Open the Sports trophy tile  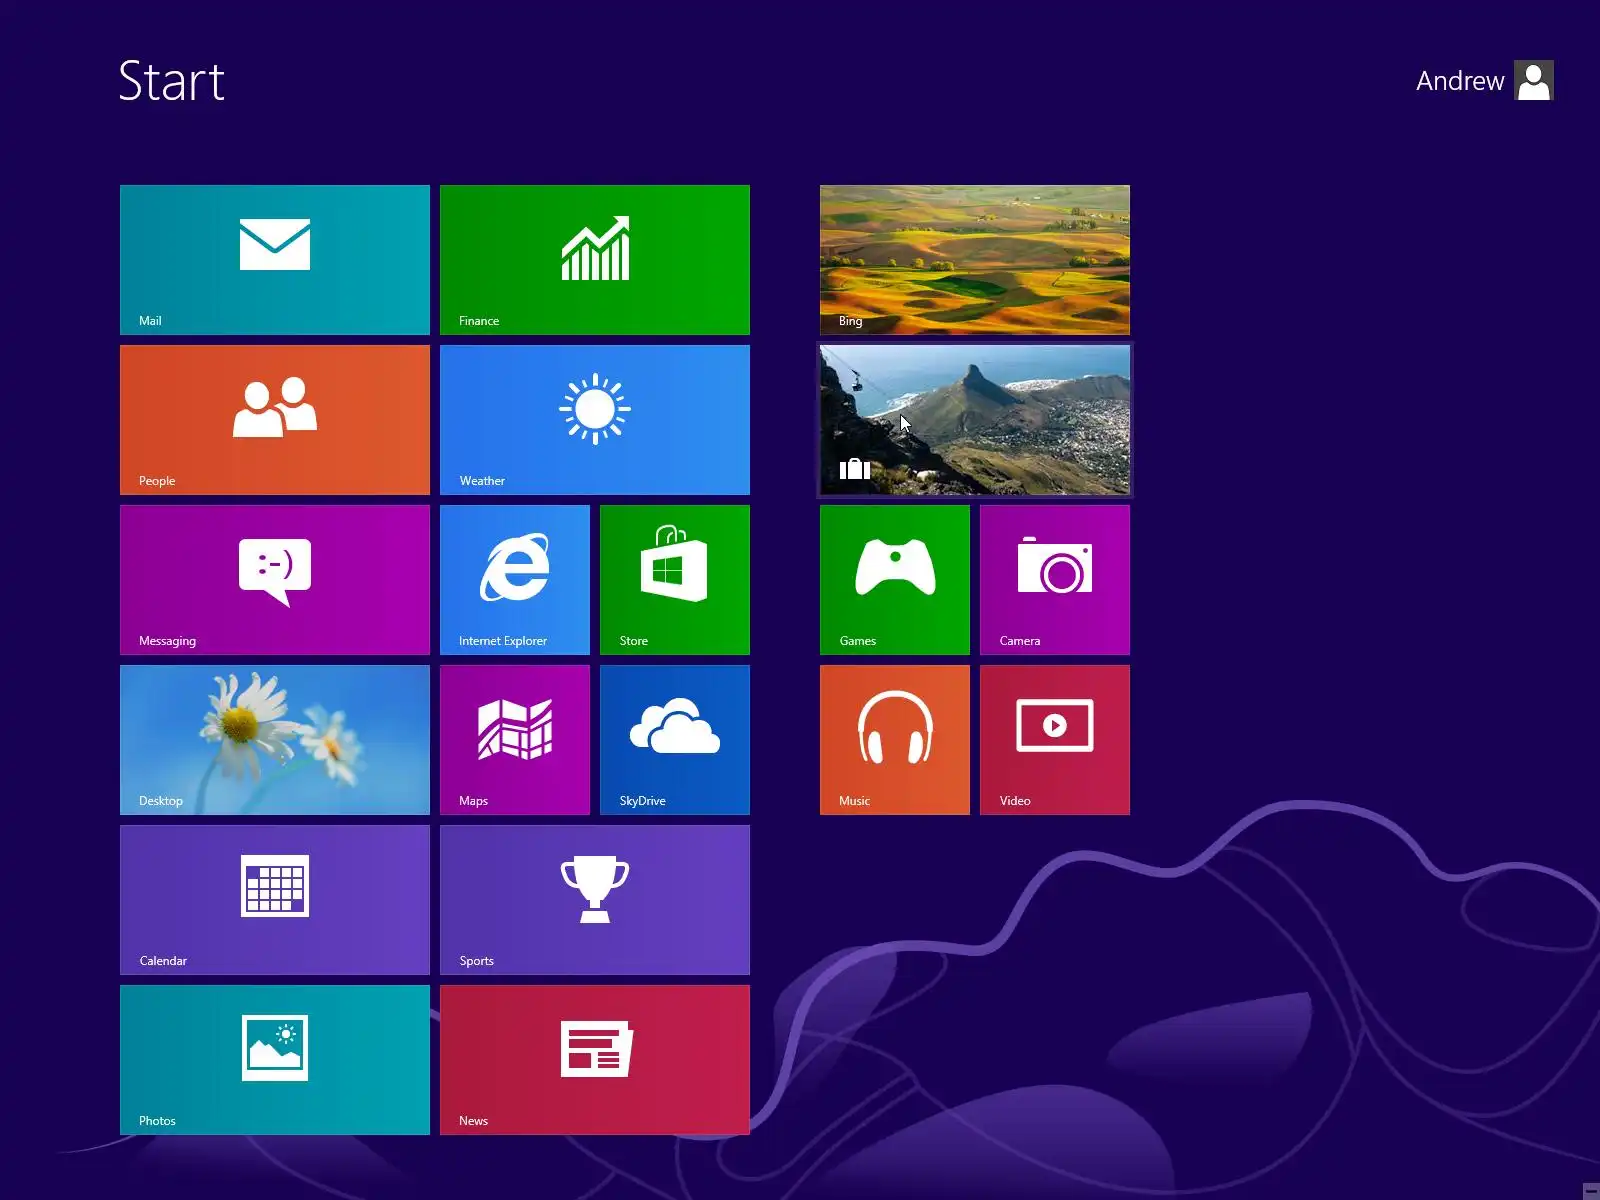[595, 900]
